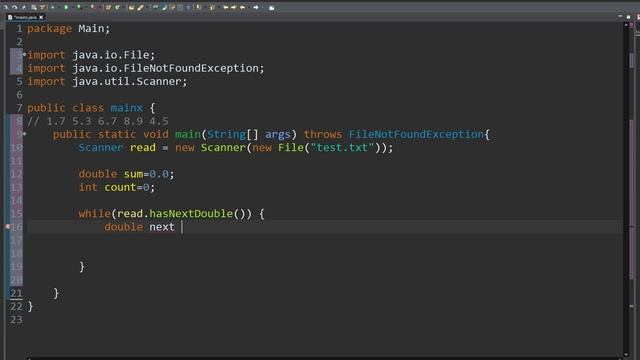Click the red error mark in the overview ruler
The height and width of the screenshot is (360, 640).
tap(631, 227)
